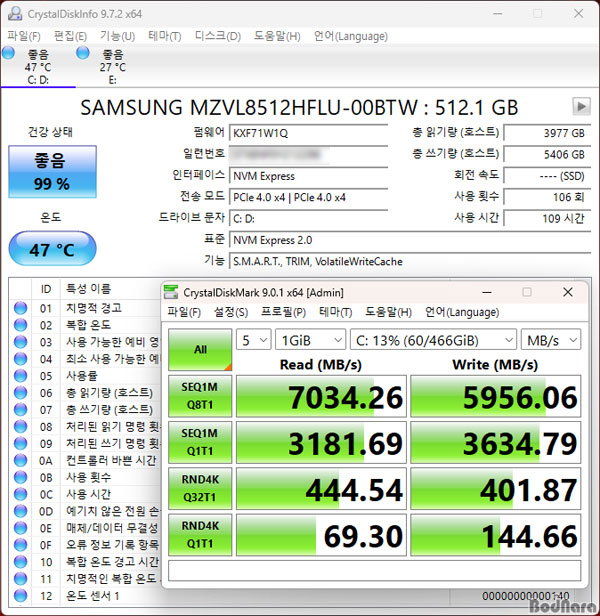This screenshot has width=600, height=616.
Task: Click the next disk arrow button
Action: (x=580, y=106)
